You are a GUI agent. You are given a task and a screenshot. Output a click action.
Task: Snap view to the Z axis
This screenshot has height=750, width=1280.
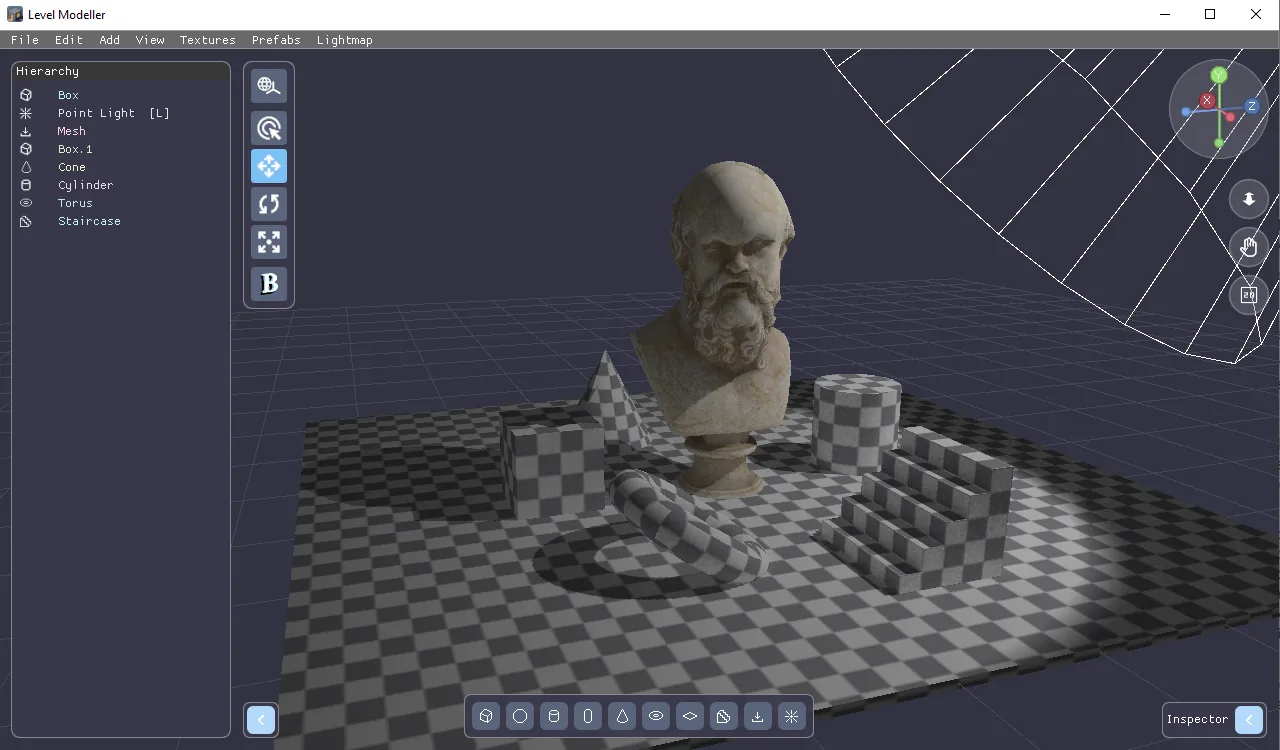1251,106
